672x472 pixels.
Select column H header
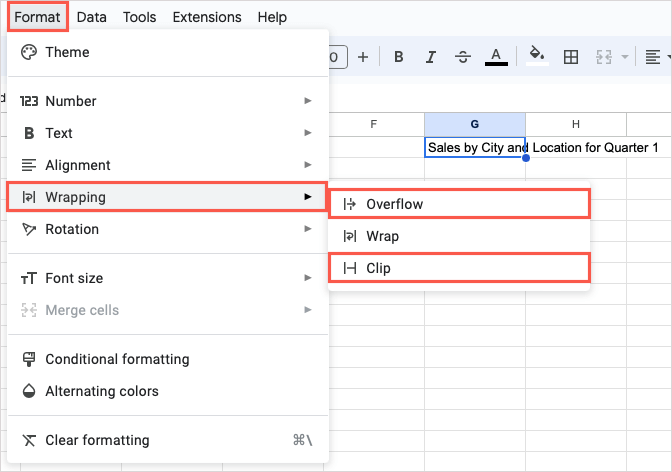576,124
